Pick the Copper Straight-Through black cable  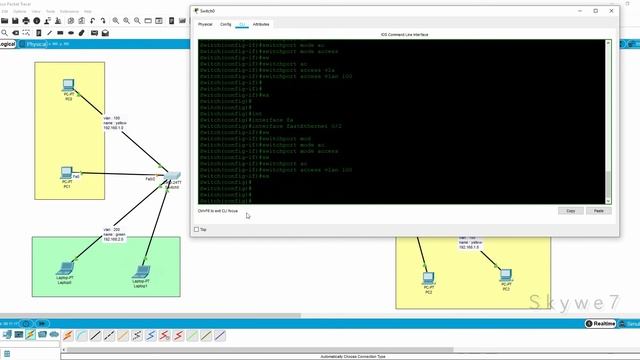[x=96, y=336]
